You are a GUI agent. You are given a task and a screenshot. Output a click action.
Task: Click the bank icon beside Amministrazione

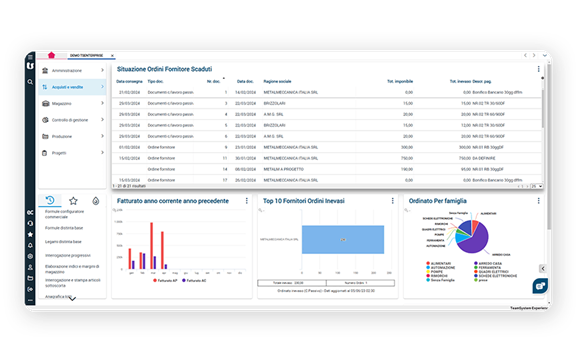pyautogui.click(x=45, y=71)
